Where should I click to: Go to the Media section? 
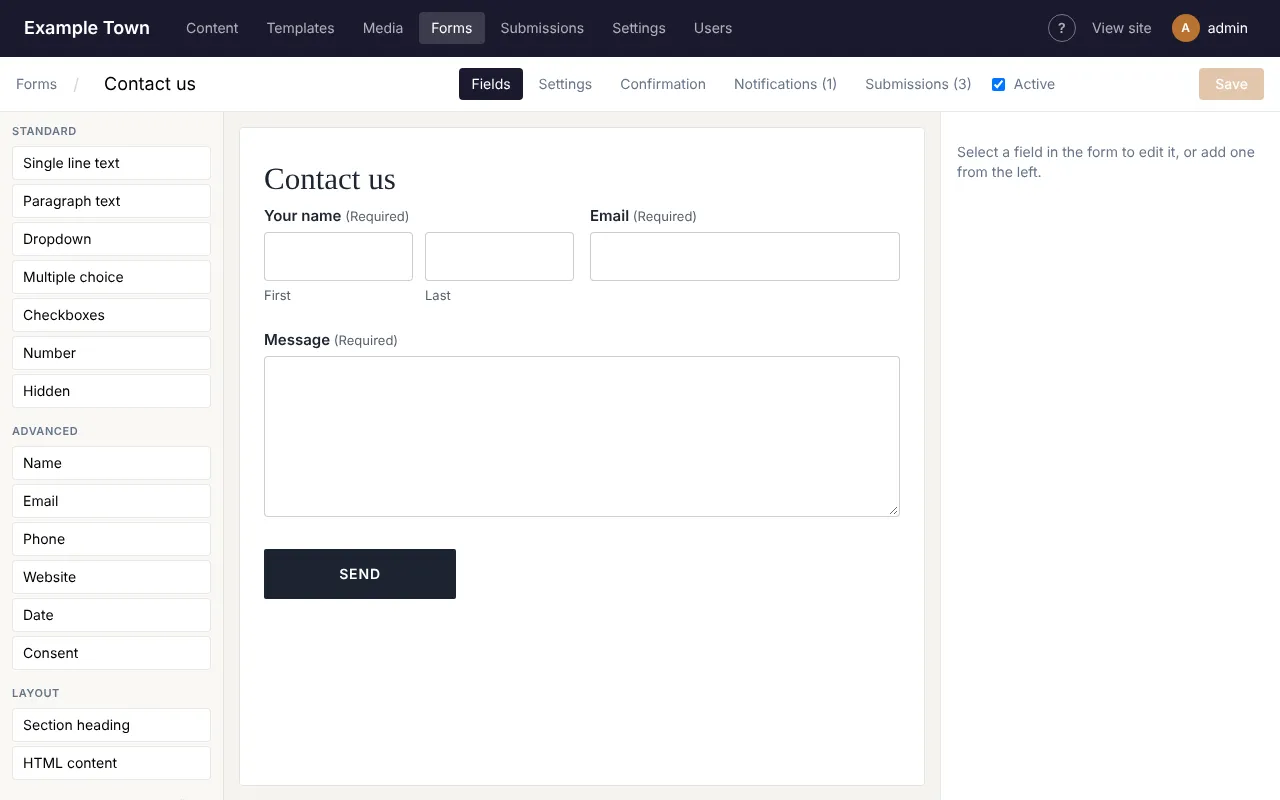pos(383,28)
